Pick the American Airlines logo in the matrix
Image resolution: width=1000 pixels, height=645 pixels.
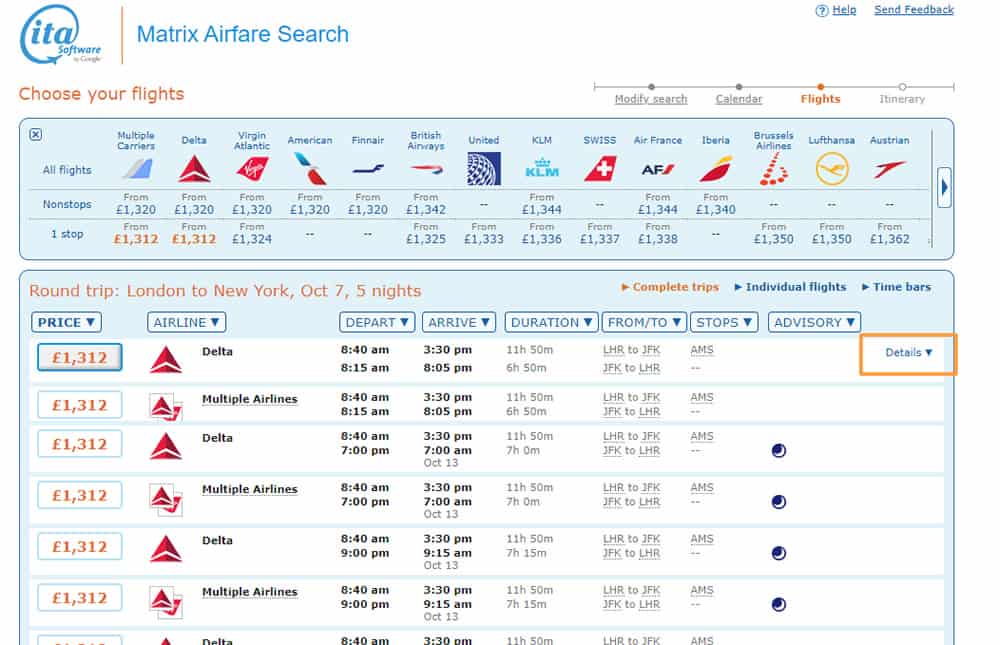click(x=310, y=169)
